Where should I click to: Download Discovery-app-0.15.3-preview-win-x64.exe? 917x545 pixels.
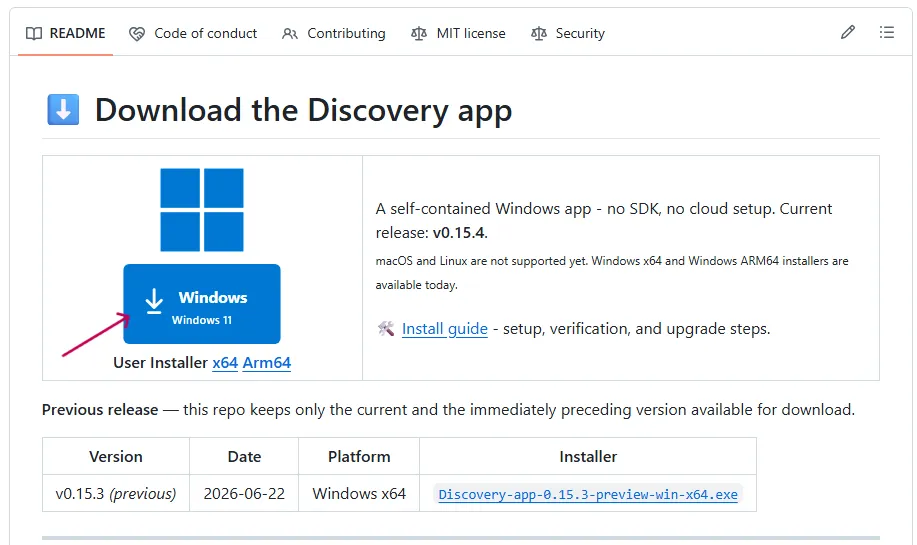[588, 495]
